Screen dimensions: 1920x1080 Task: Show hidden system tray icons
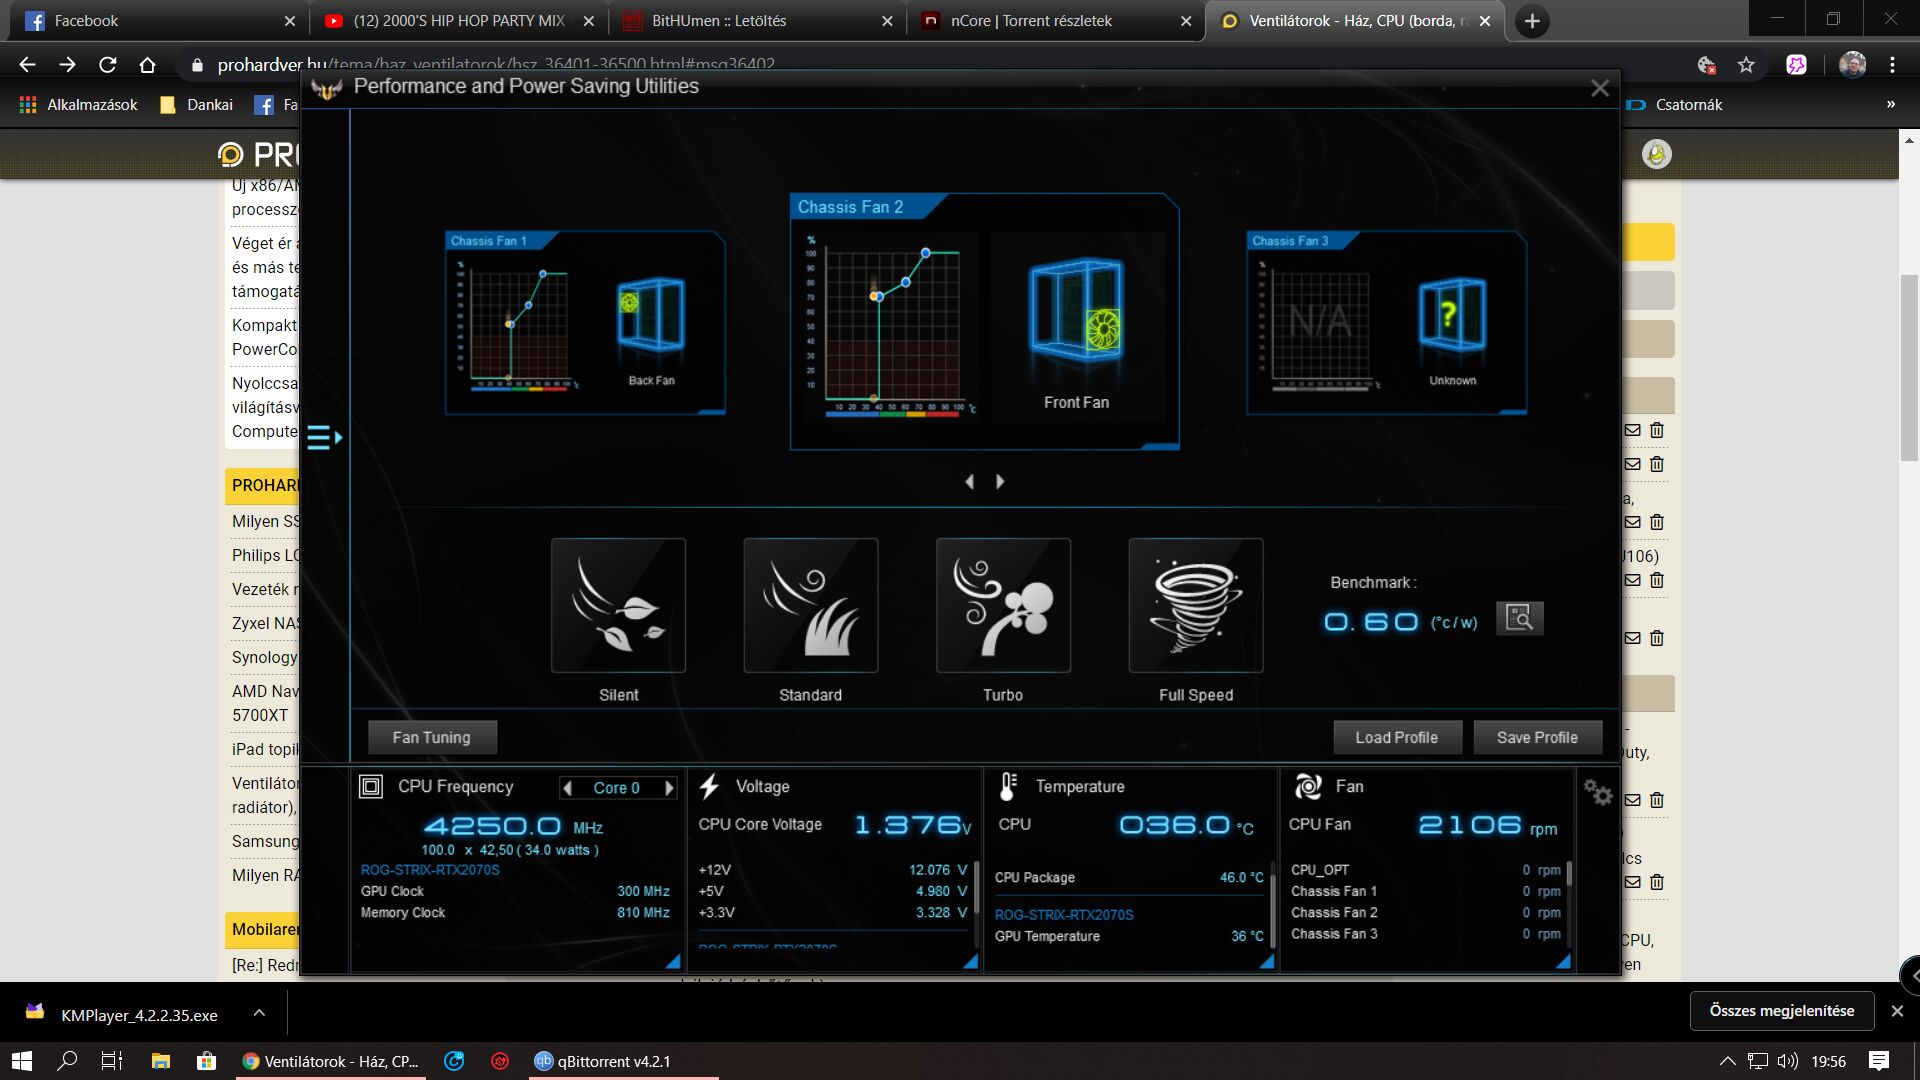(1727, 1061)
